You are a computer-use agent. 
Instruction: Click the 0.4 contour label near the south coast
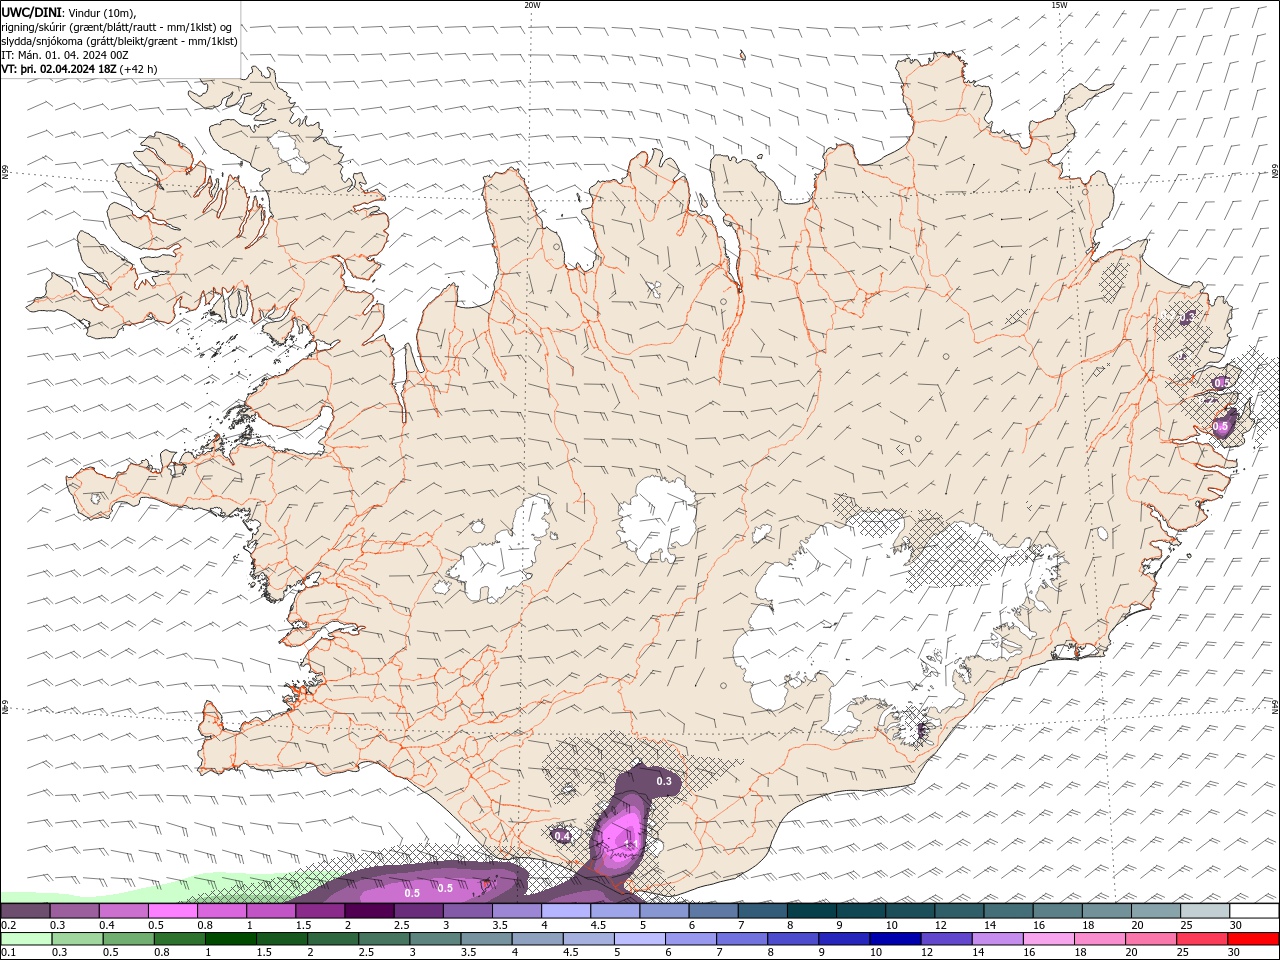tap(562, 836)
